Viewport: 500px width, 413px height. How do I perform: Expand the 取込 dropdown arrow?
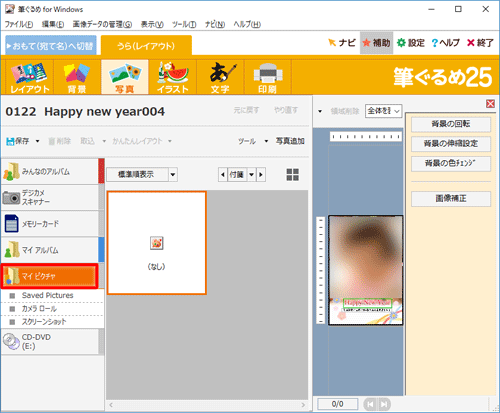[x=104, y=141]
